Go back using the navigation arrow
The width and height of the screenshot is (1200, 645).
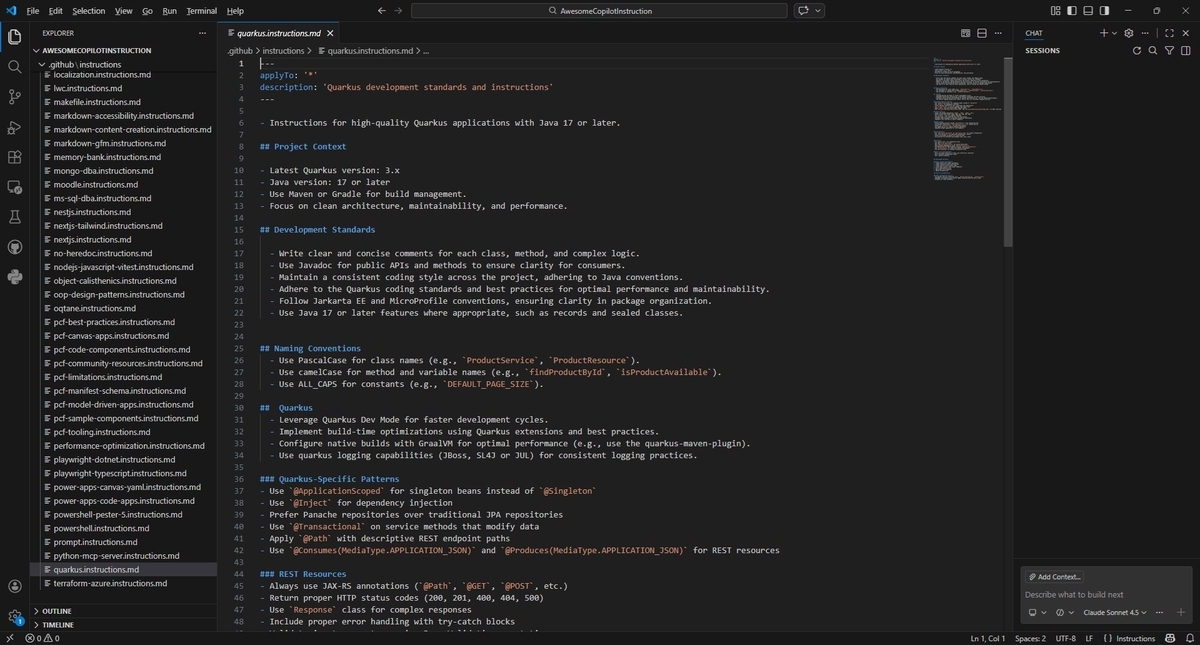(381, 10)
